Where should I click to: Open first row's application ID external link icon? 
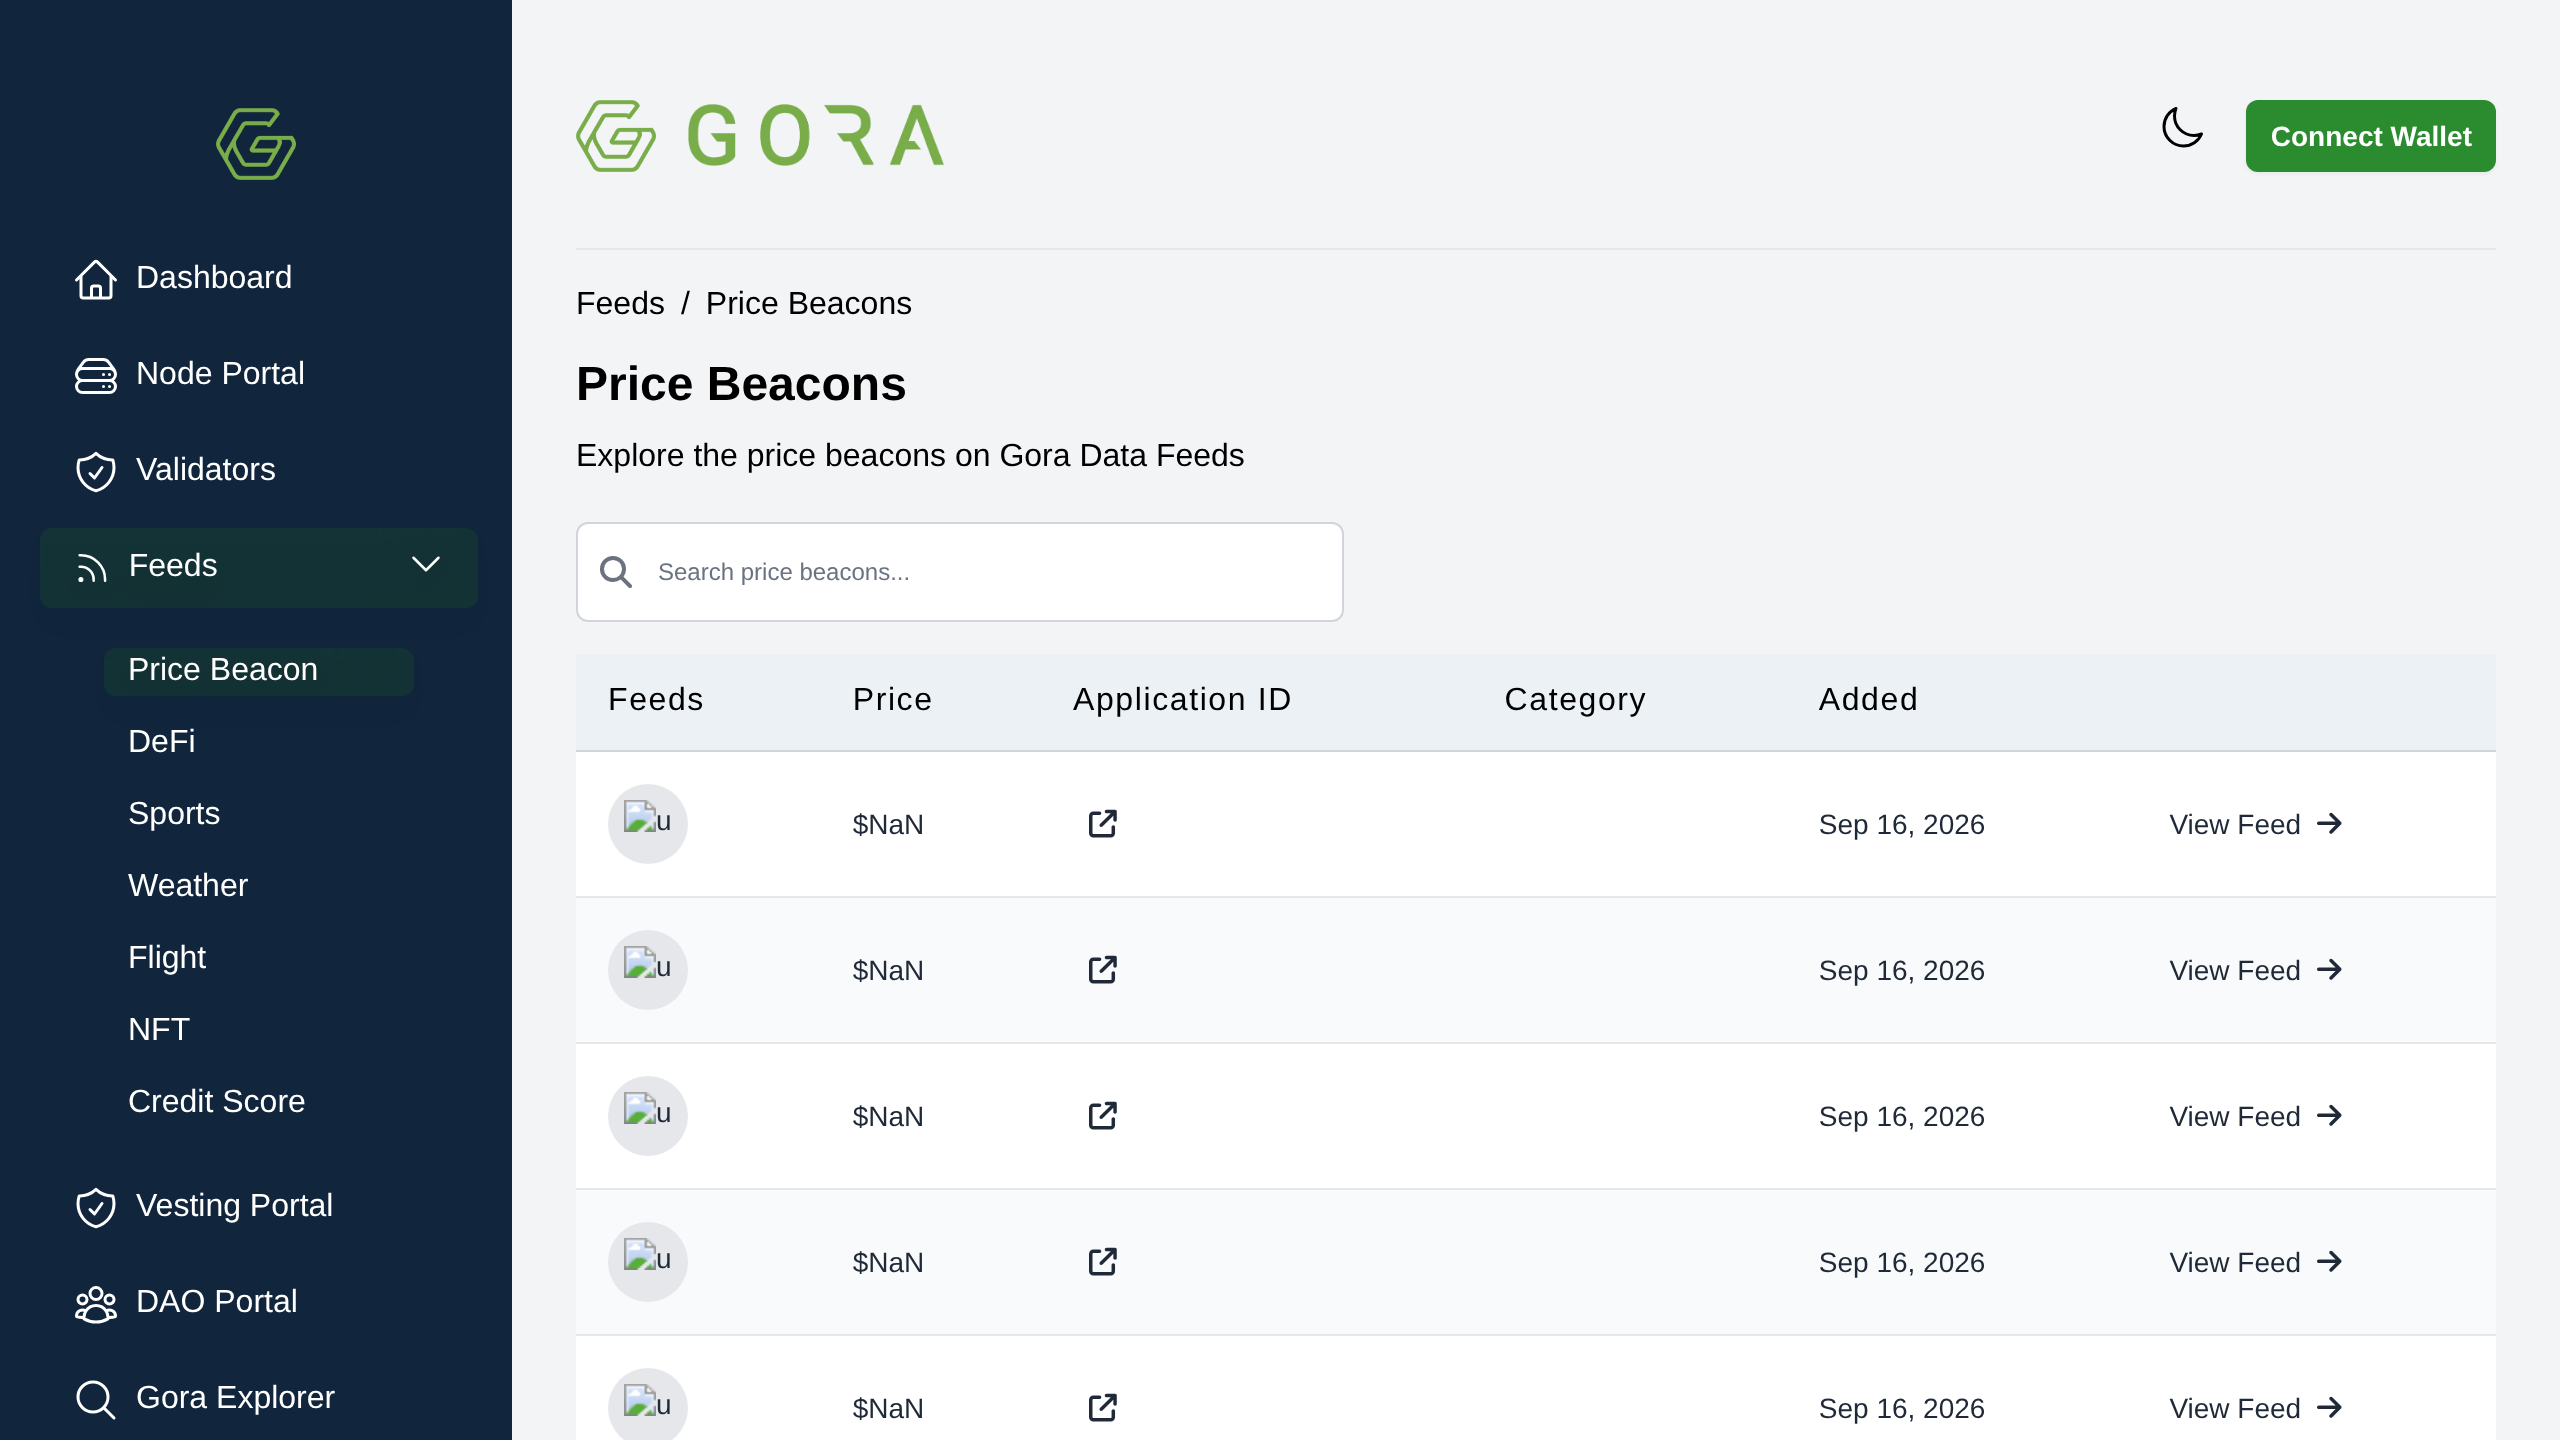pos(1102,823)
